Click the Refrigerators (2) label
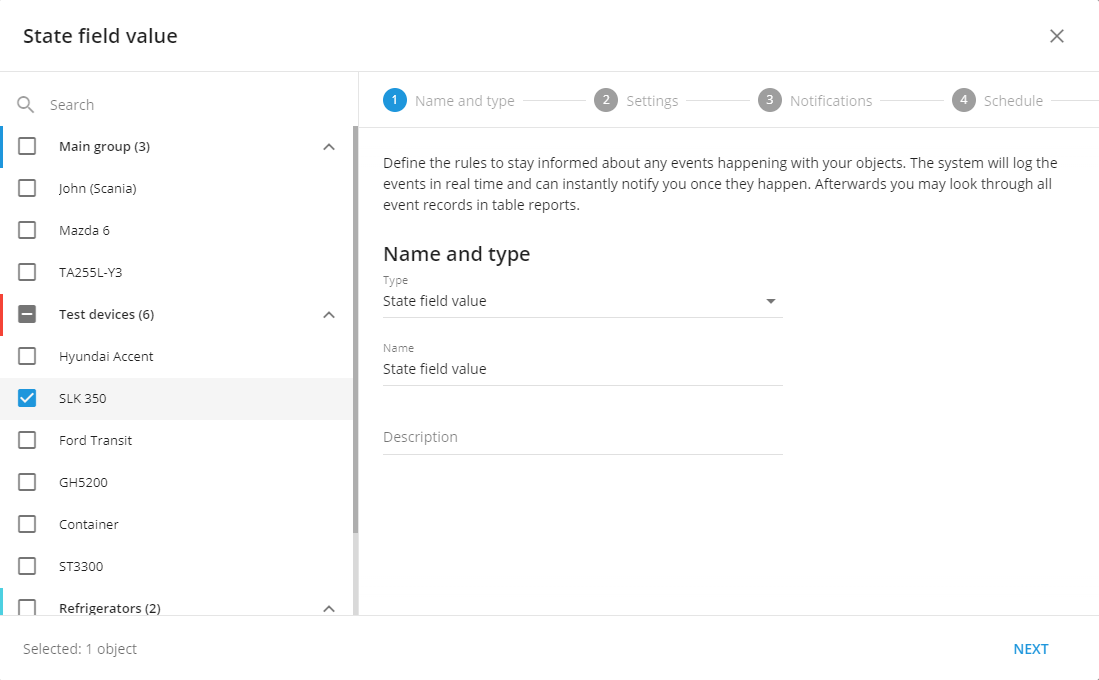Image resolution: width=1099 pixels, height=680 pixels. pyautogui.click(x=110, y=608)
